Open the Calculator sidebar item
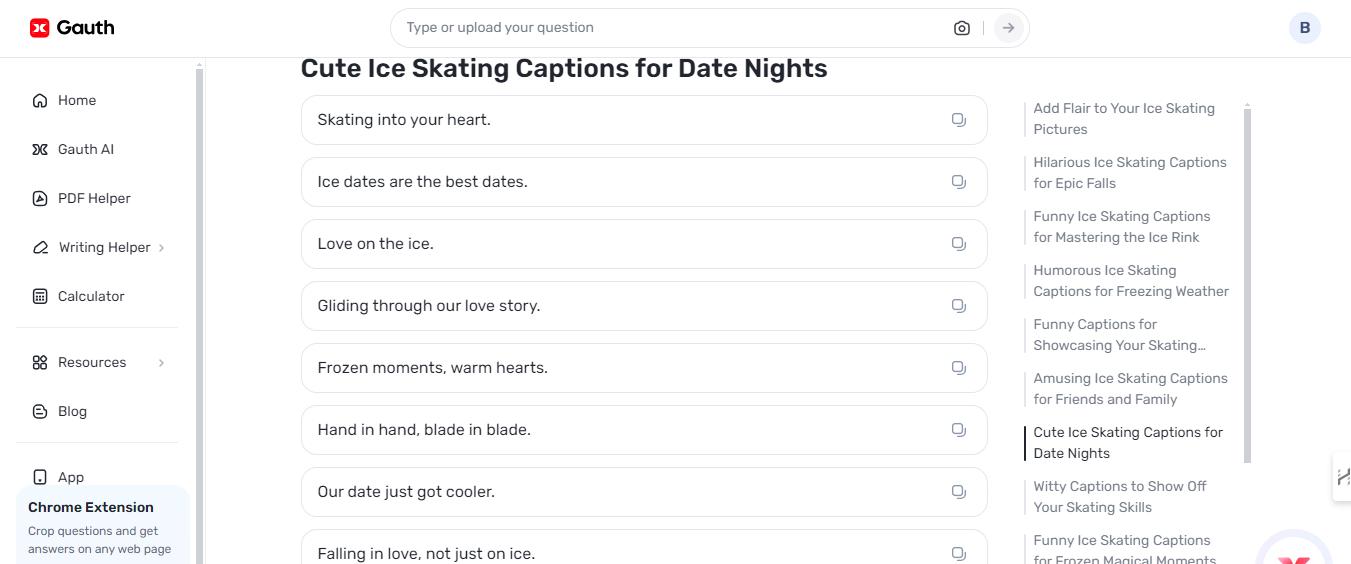The width and height of the screenshot is (1351, 564). click(90, 296)
